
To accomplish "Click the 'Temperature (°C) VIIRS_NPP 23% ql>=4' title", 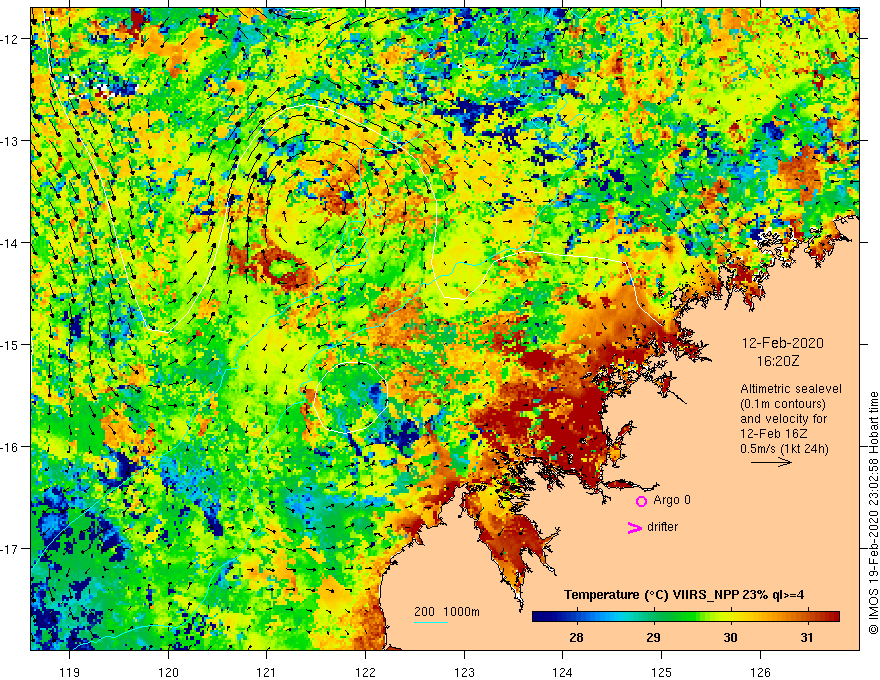I will 684,595.
